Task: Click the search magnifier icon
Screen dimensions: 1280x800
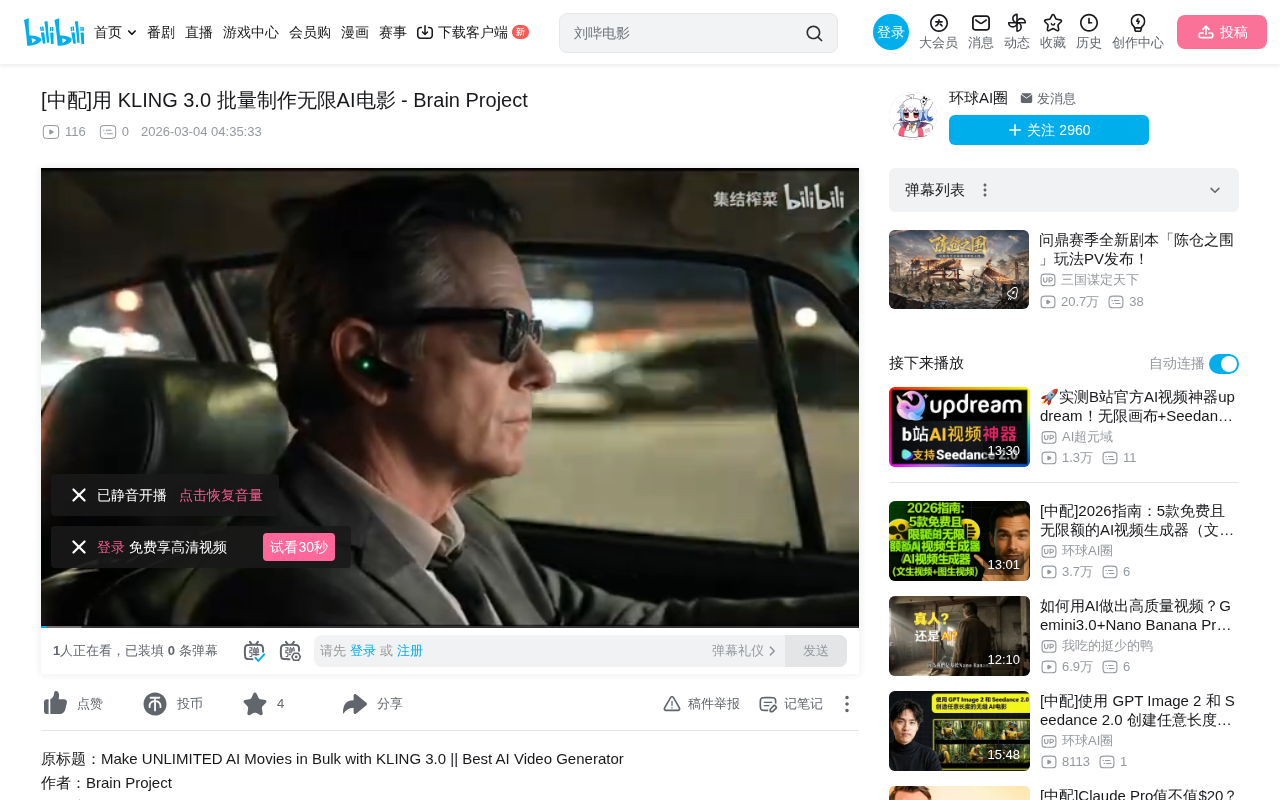Action: pos(814,33)
